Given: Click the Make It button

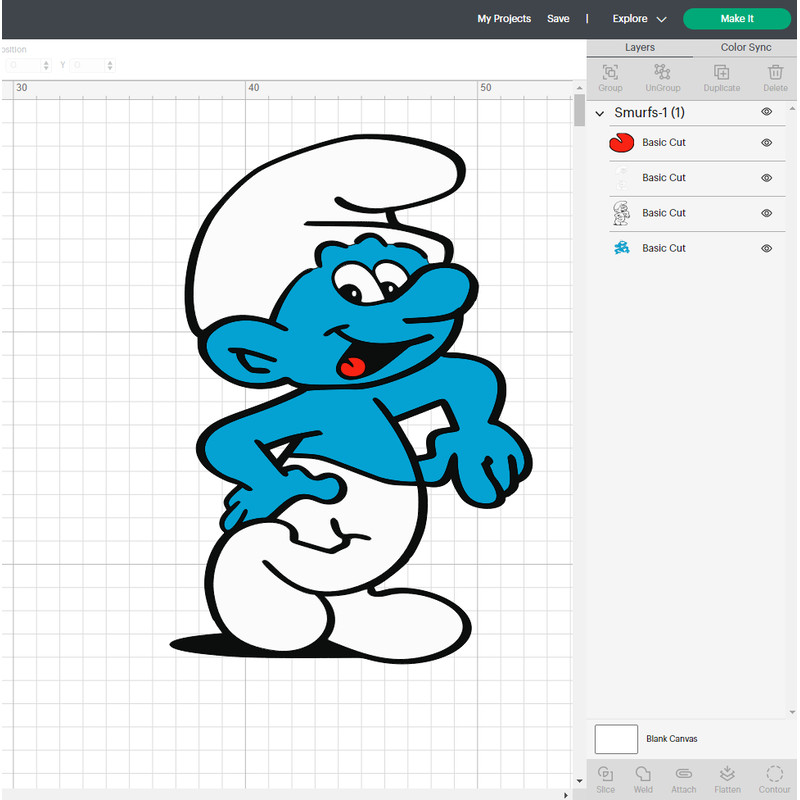Looking at the screenshot, I should pyautogui.click(x=737, y=18).
